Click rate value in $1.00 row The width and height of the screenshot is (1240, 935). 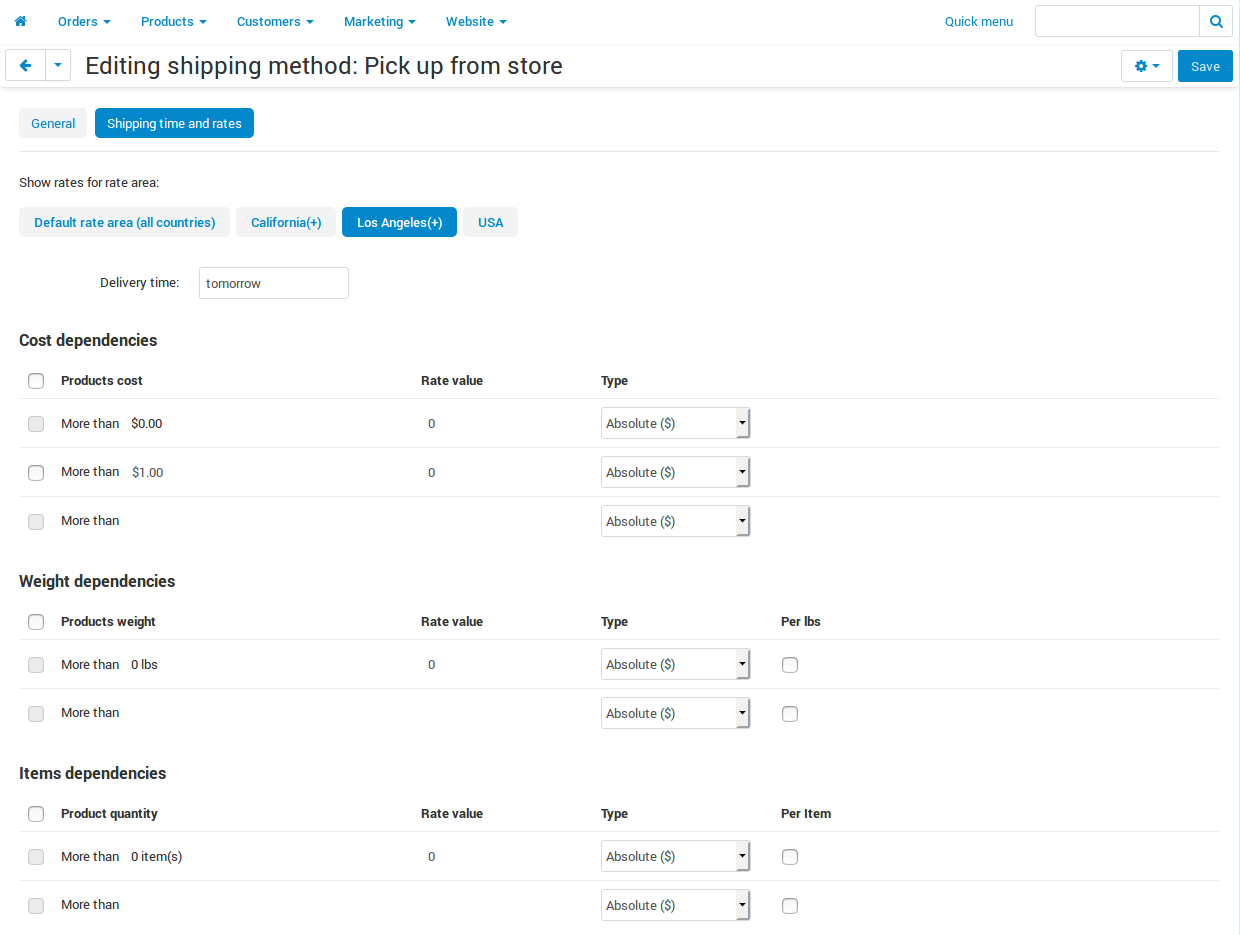431,472
